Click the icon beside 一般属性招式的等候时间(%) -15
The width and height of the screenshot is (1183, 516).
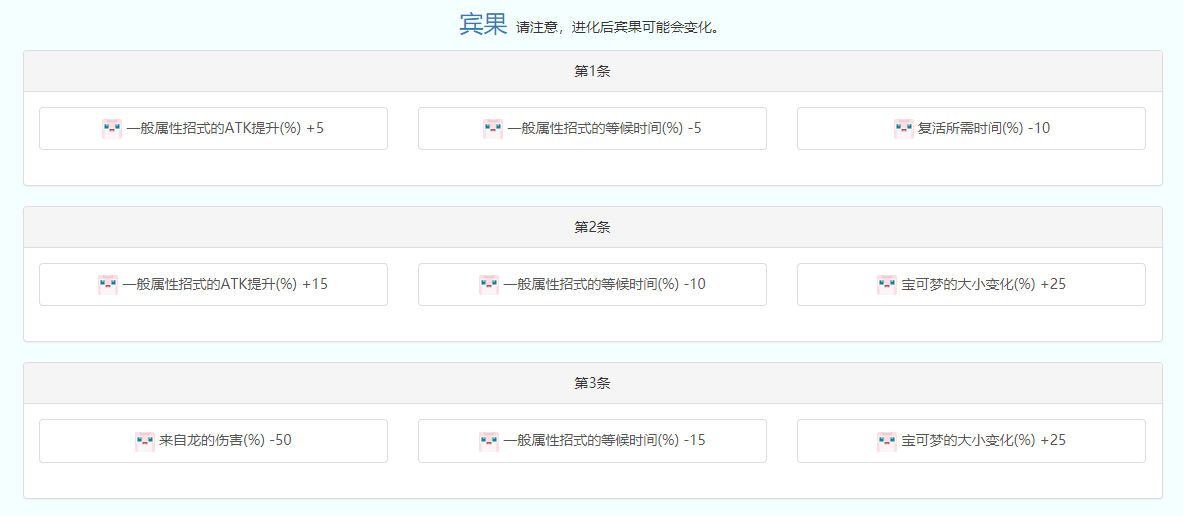coord(489,441)
